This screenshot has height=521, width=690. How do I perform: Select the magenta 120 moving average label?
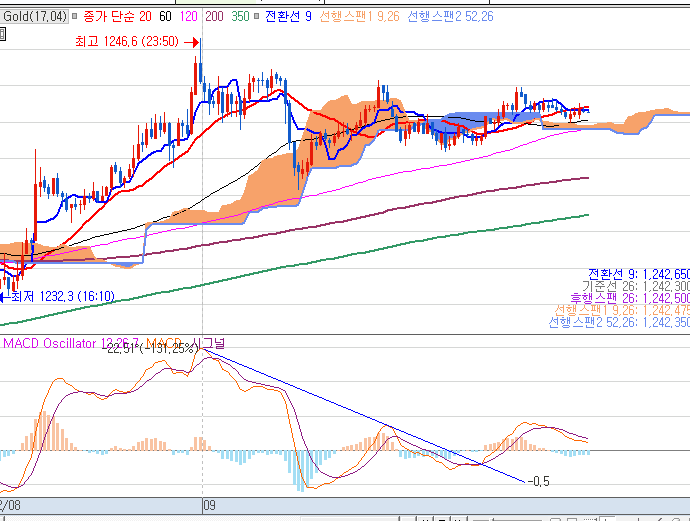[188, 17]
